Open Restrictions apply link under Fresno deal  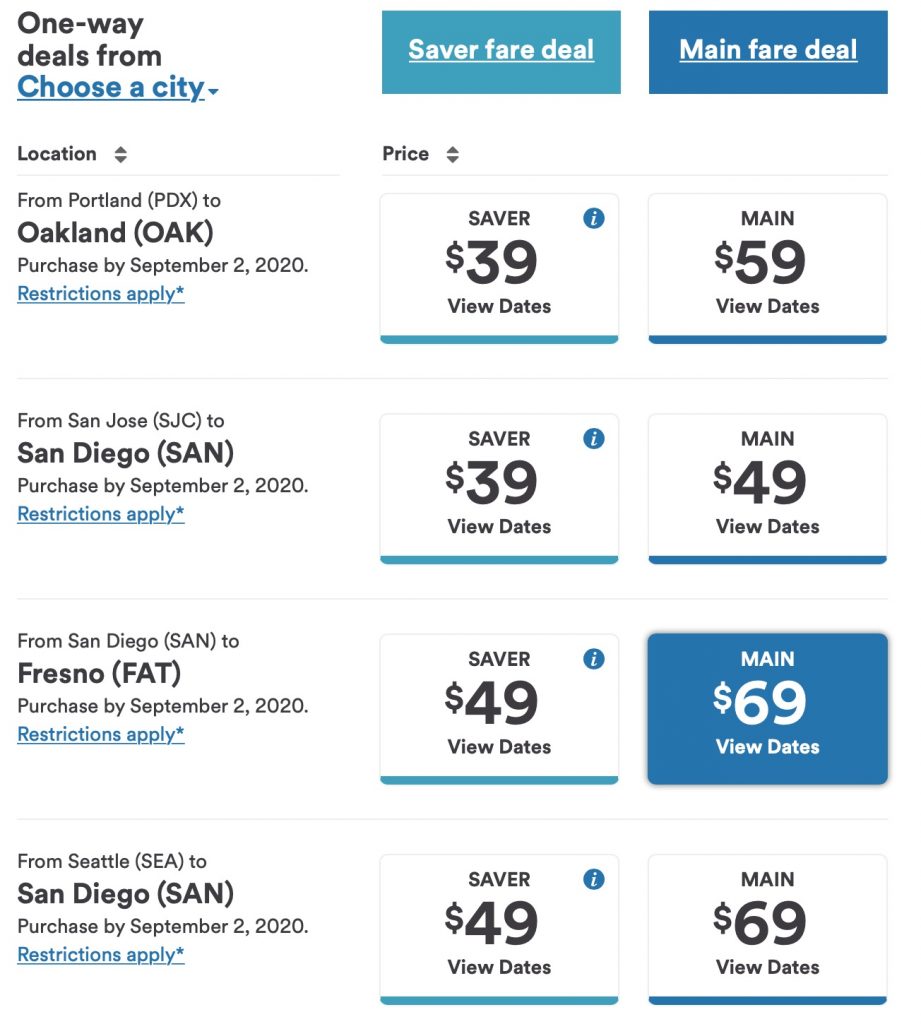(101, 735)
